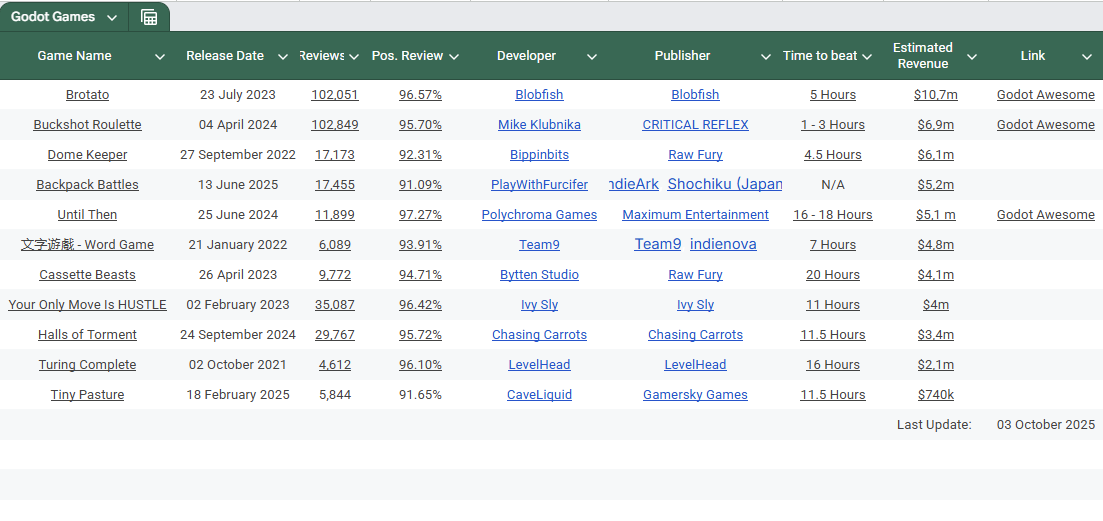This screenshot has height=521, width=1103.
Task: Click Ivy Sly in the Developer column
Action: 540,305
